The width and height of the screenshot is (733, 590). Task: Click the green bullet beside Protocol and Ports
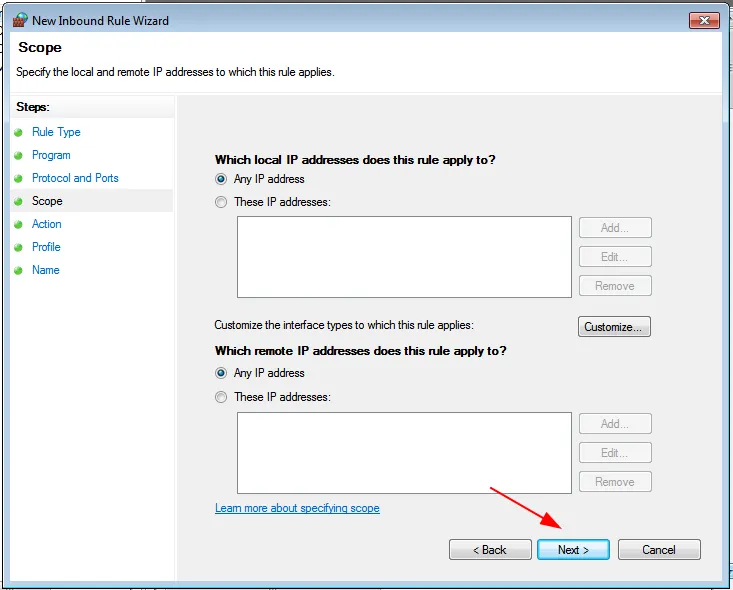point(18,178)
